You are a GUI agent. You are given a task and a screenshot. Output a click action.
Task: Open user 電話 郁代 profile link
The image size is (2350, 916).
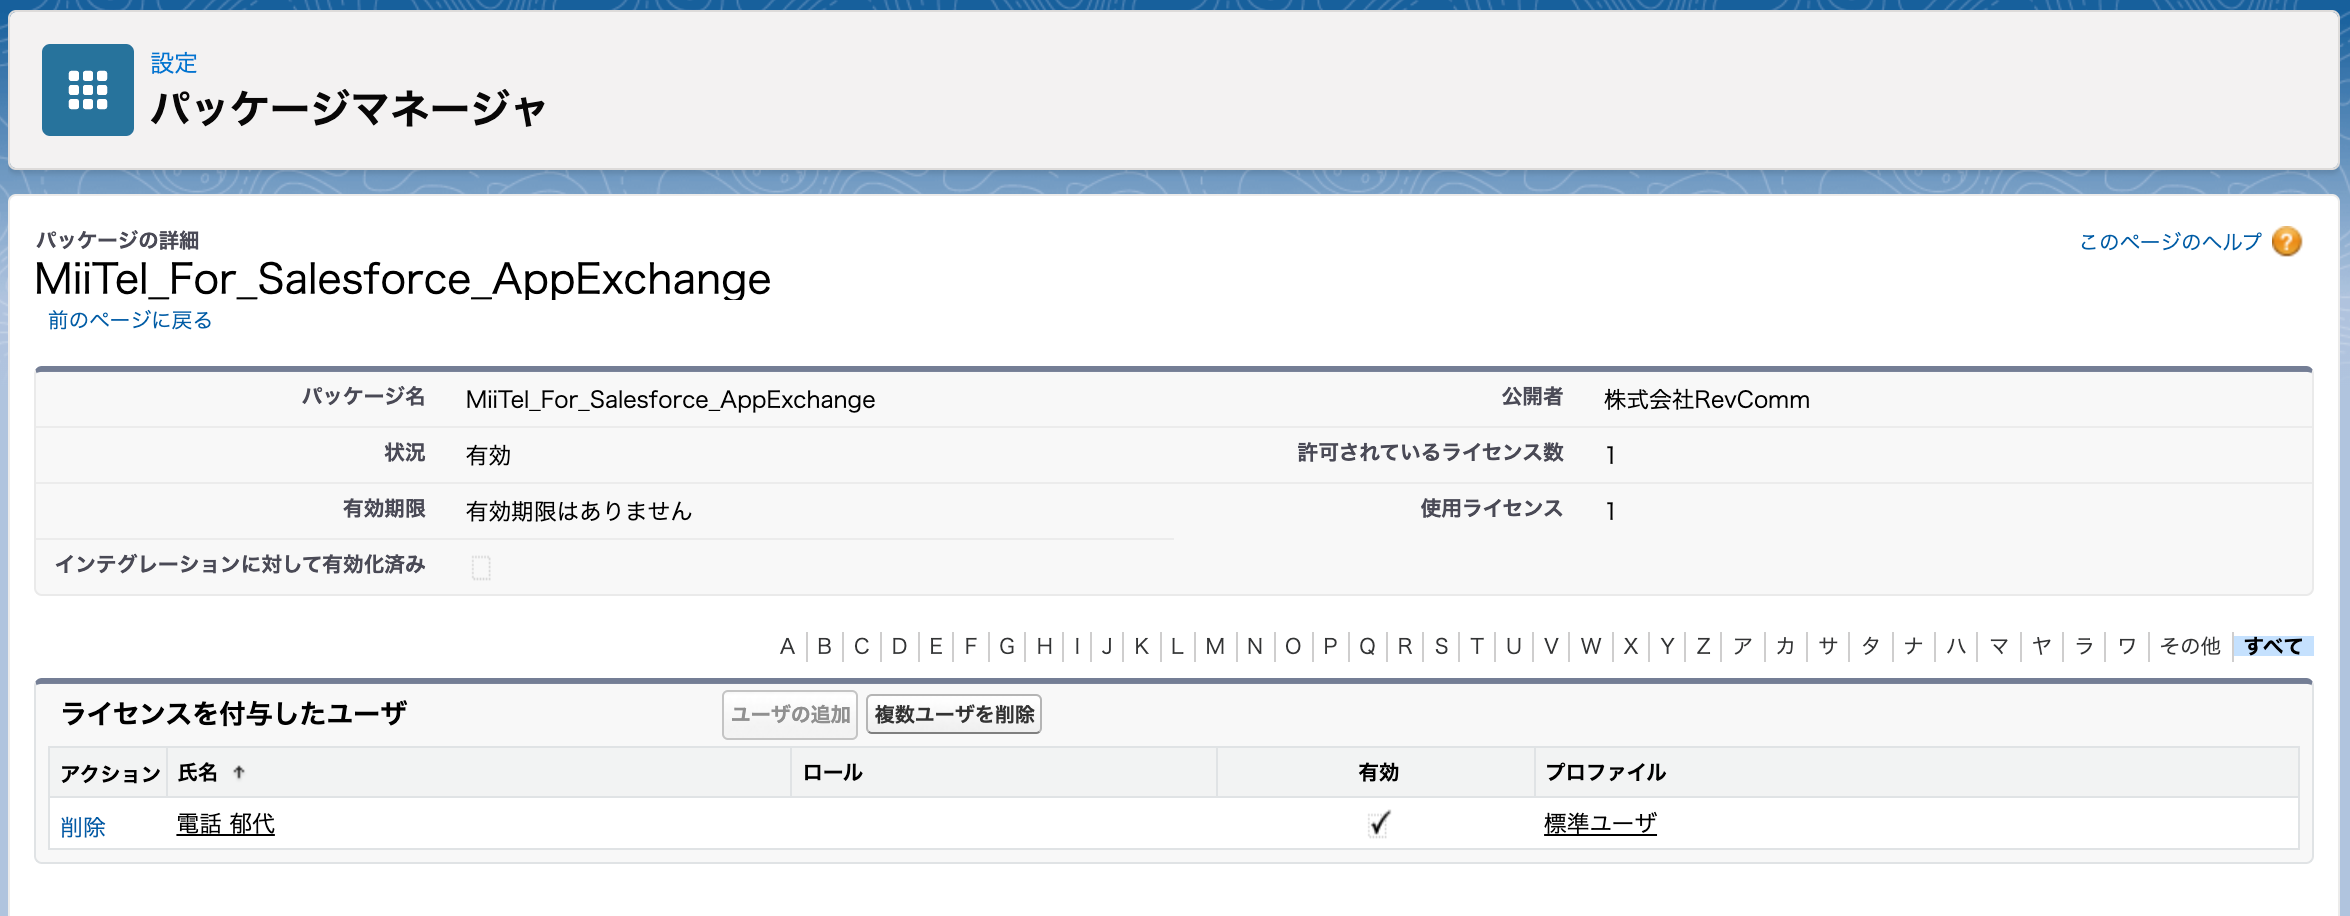[226, 824]
